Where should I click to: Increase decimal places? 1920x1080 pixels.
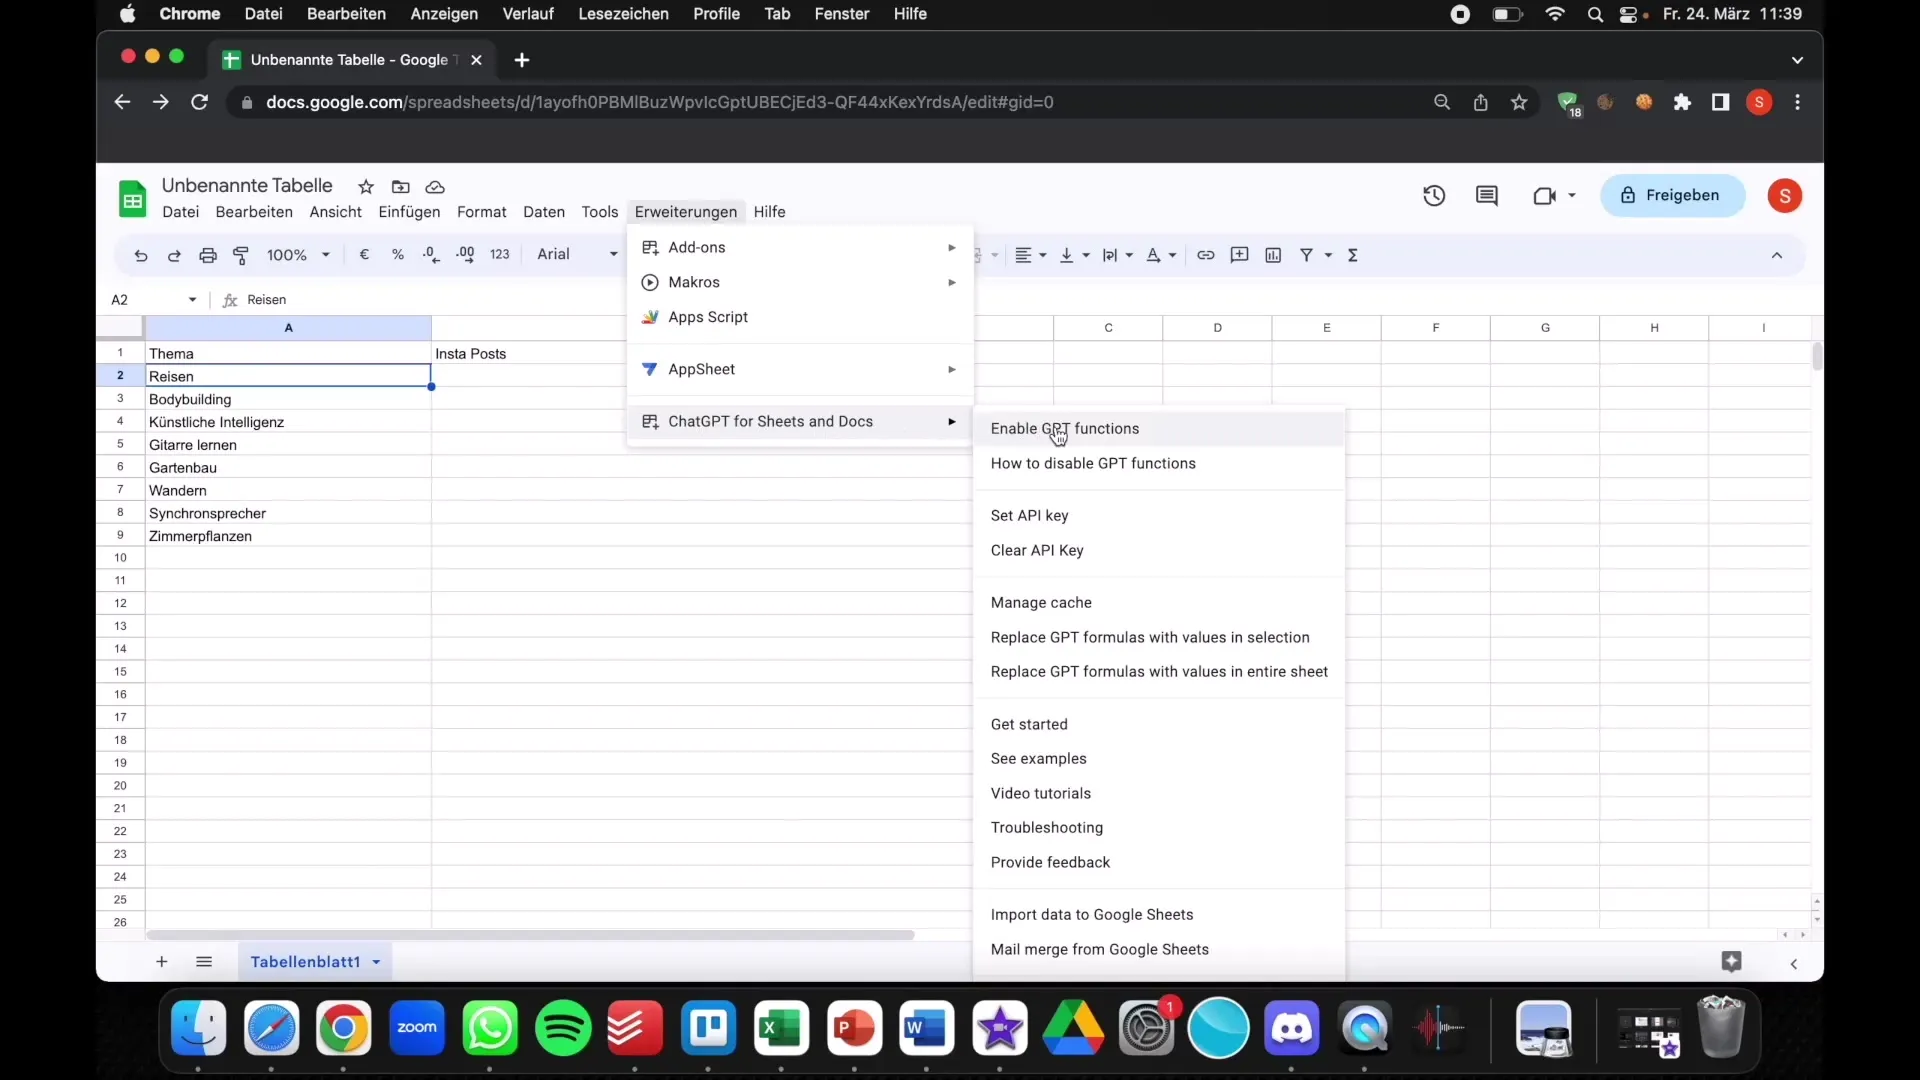click(466, 255)
